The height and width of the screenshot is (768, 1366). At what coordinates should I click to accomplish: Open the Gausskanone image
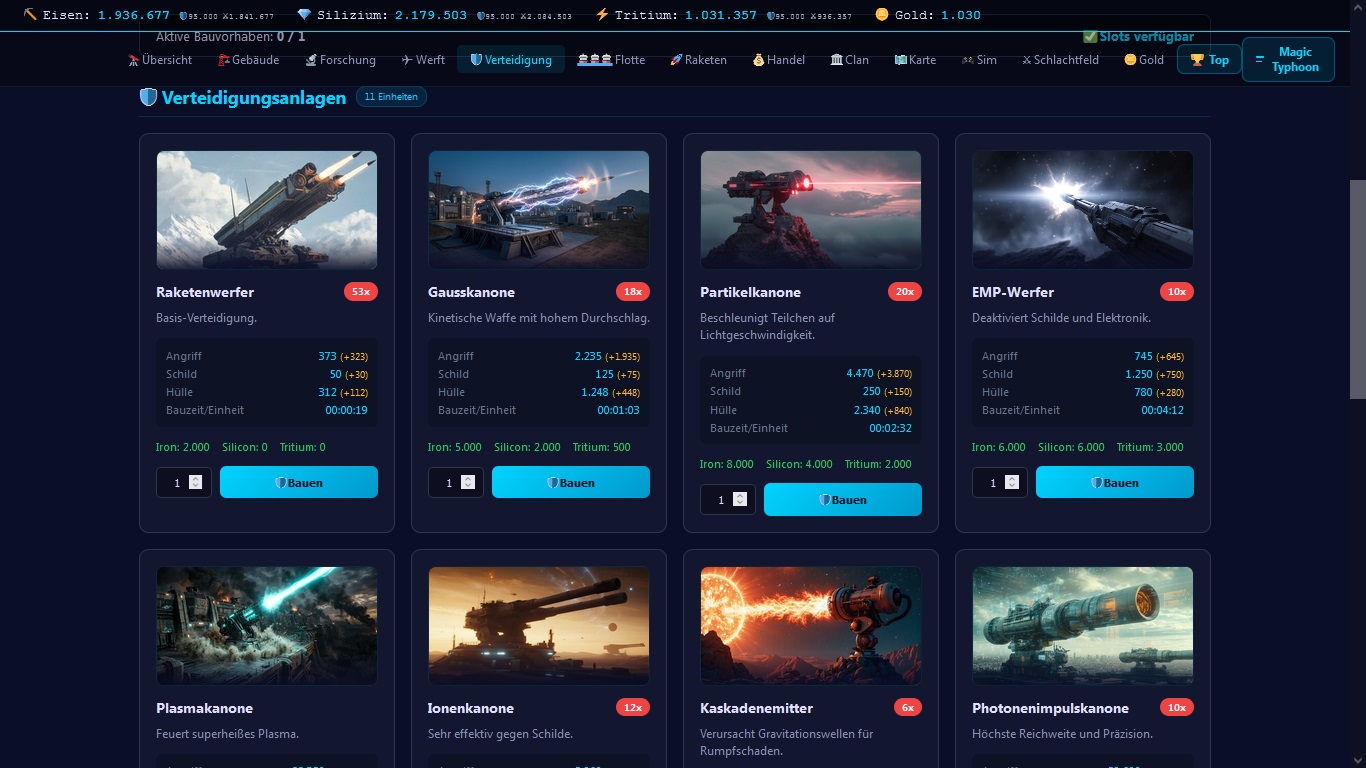tap(539, 210)
